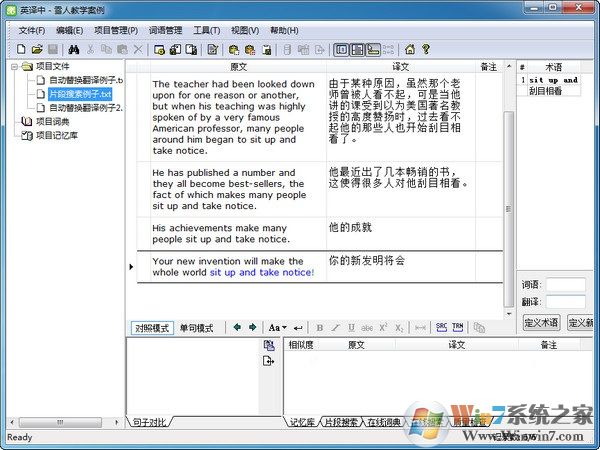Click the yellow question mark Help icon

coord(425,49)
